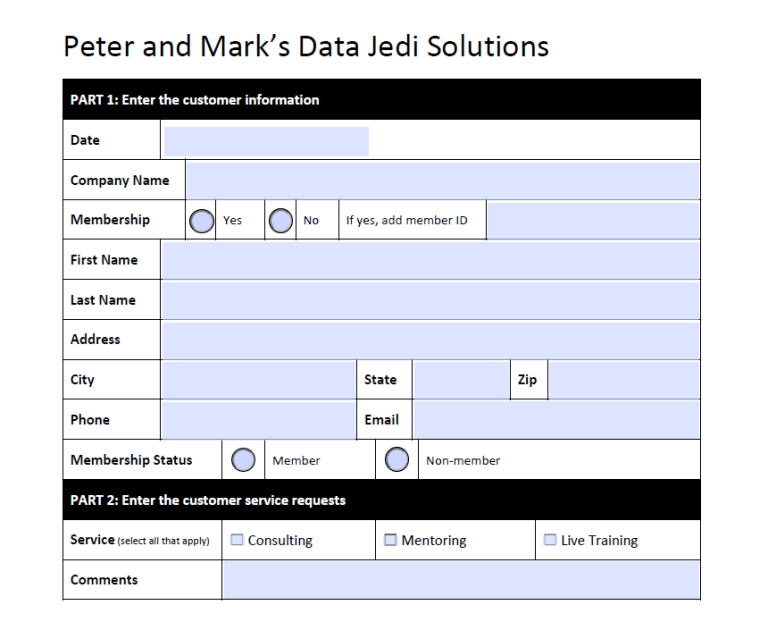Enable the Live Training checkbox
The image size is (768, 622).
pos(550,540)
